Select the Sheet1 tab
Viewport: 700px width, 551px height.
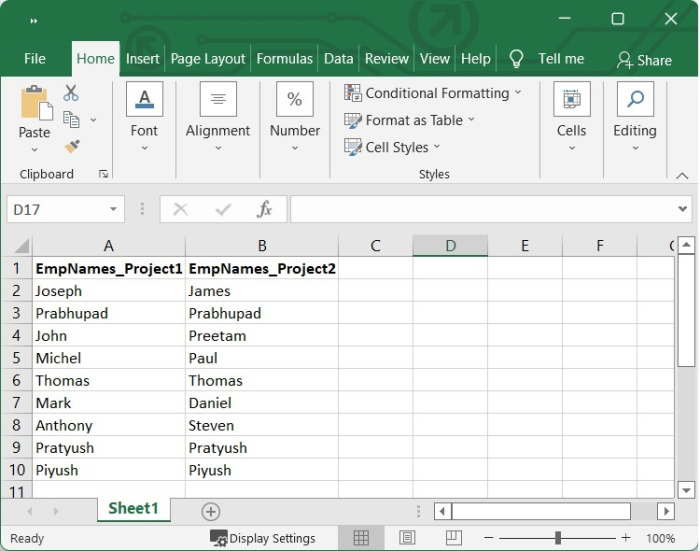pyautogui.click(x=133, y=509)
